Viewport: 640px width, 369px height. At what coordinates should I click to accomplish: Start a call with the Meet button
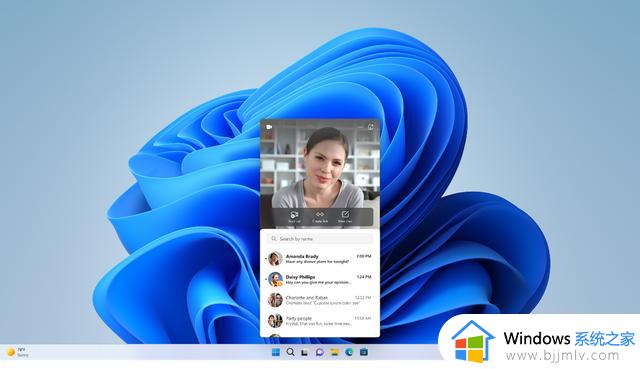[294, 217]
